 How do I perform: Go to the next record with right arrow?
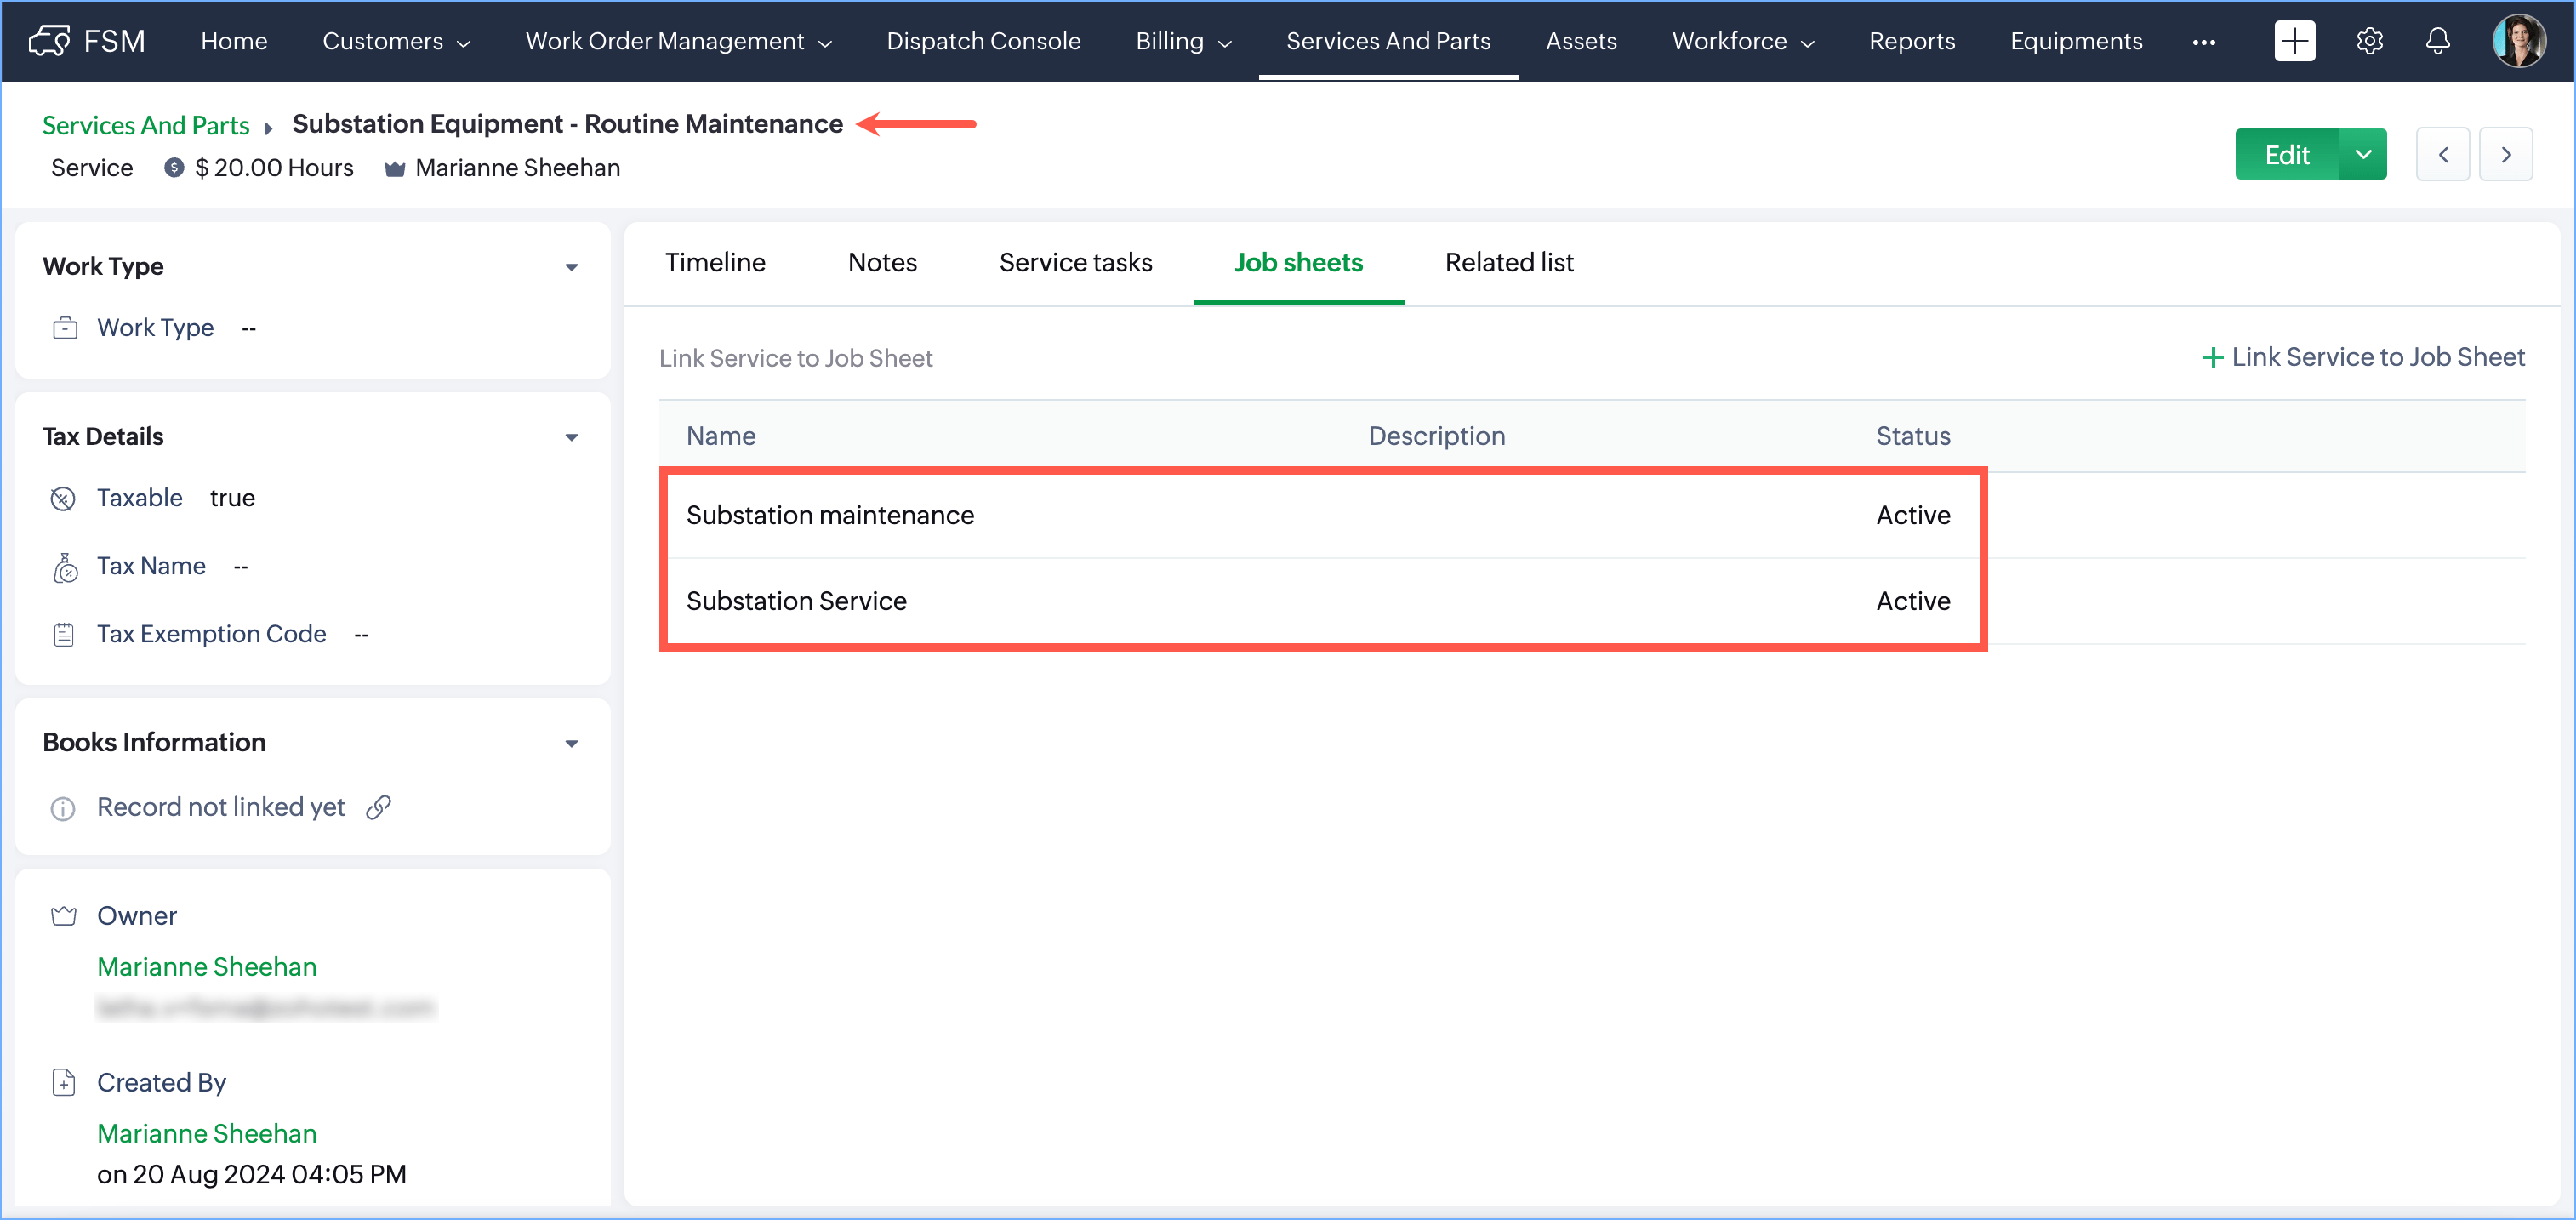click(x=2505, y=154)
